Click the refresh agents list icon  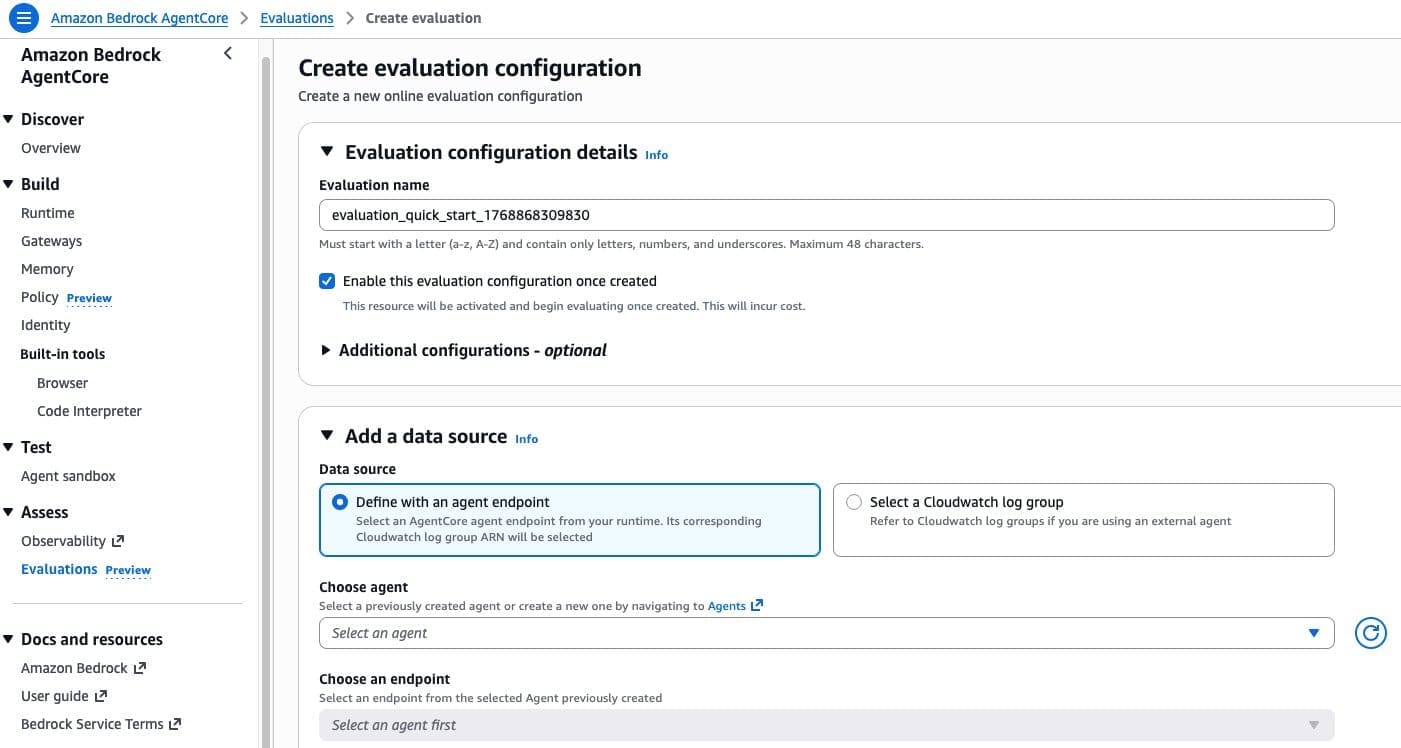tap(1370, 633)
